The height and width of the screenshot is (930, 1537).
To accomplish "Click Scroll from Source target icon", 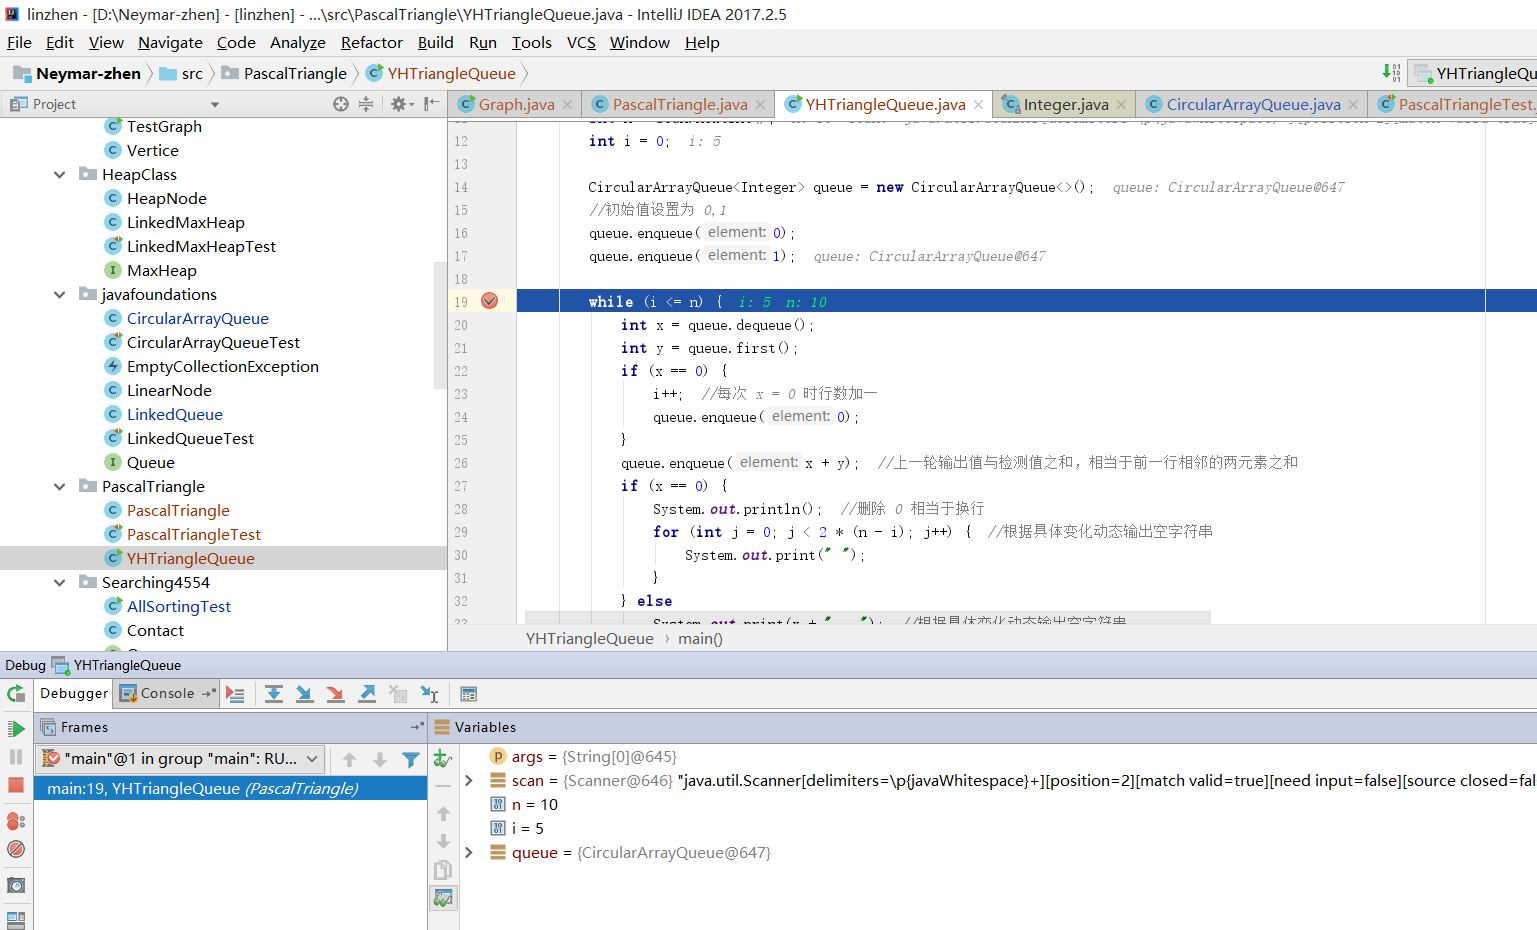I will pyautogui.click(x=341, y=104).
